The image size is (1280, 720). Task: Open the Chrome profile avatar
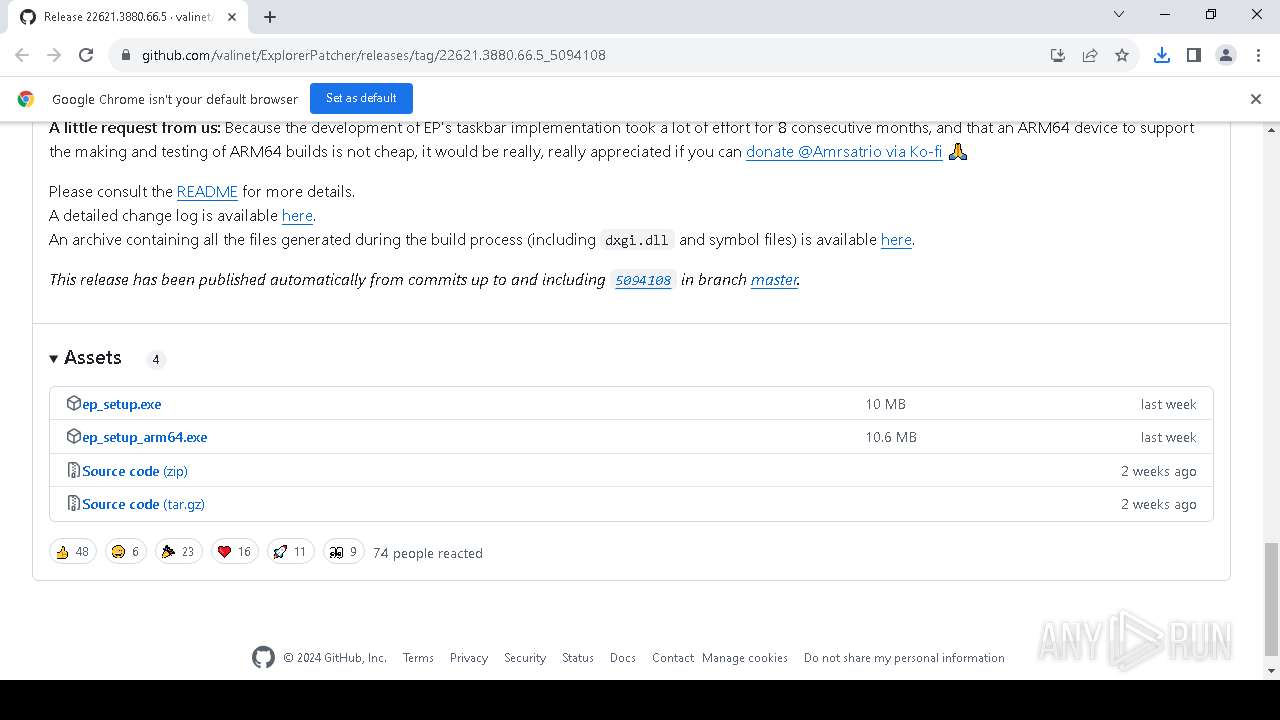click(x=1226, y=55)
